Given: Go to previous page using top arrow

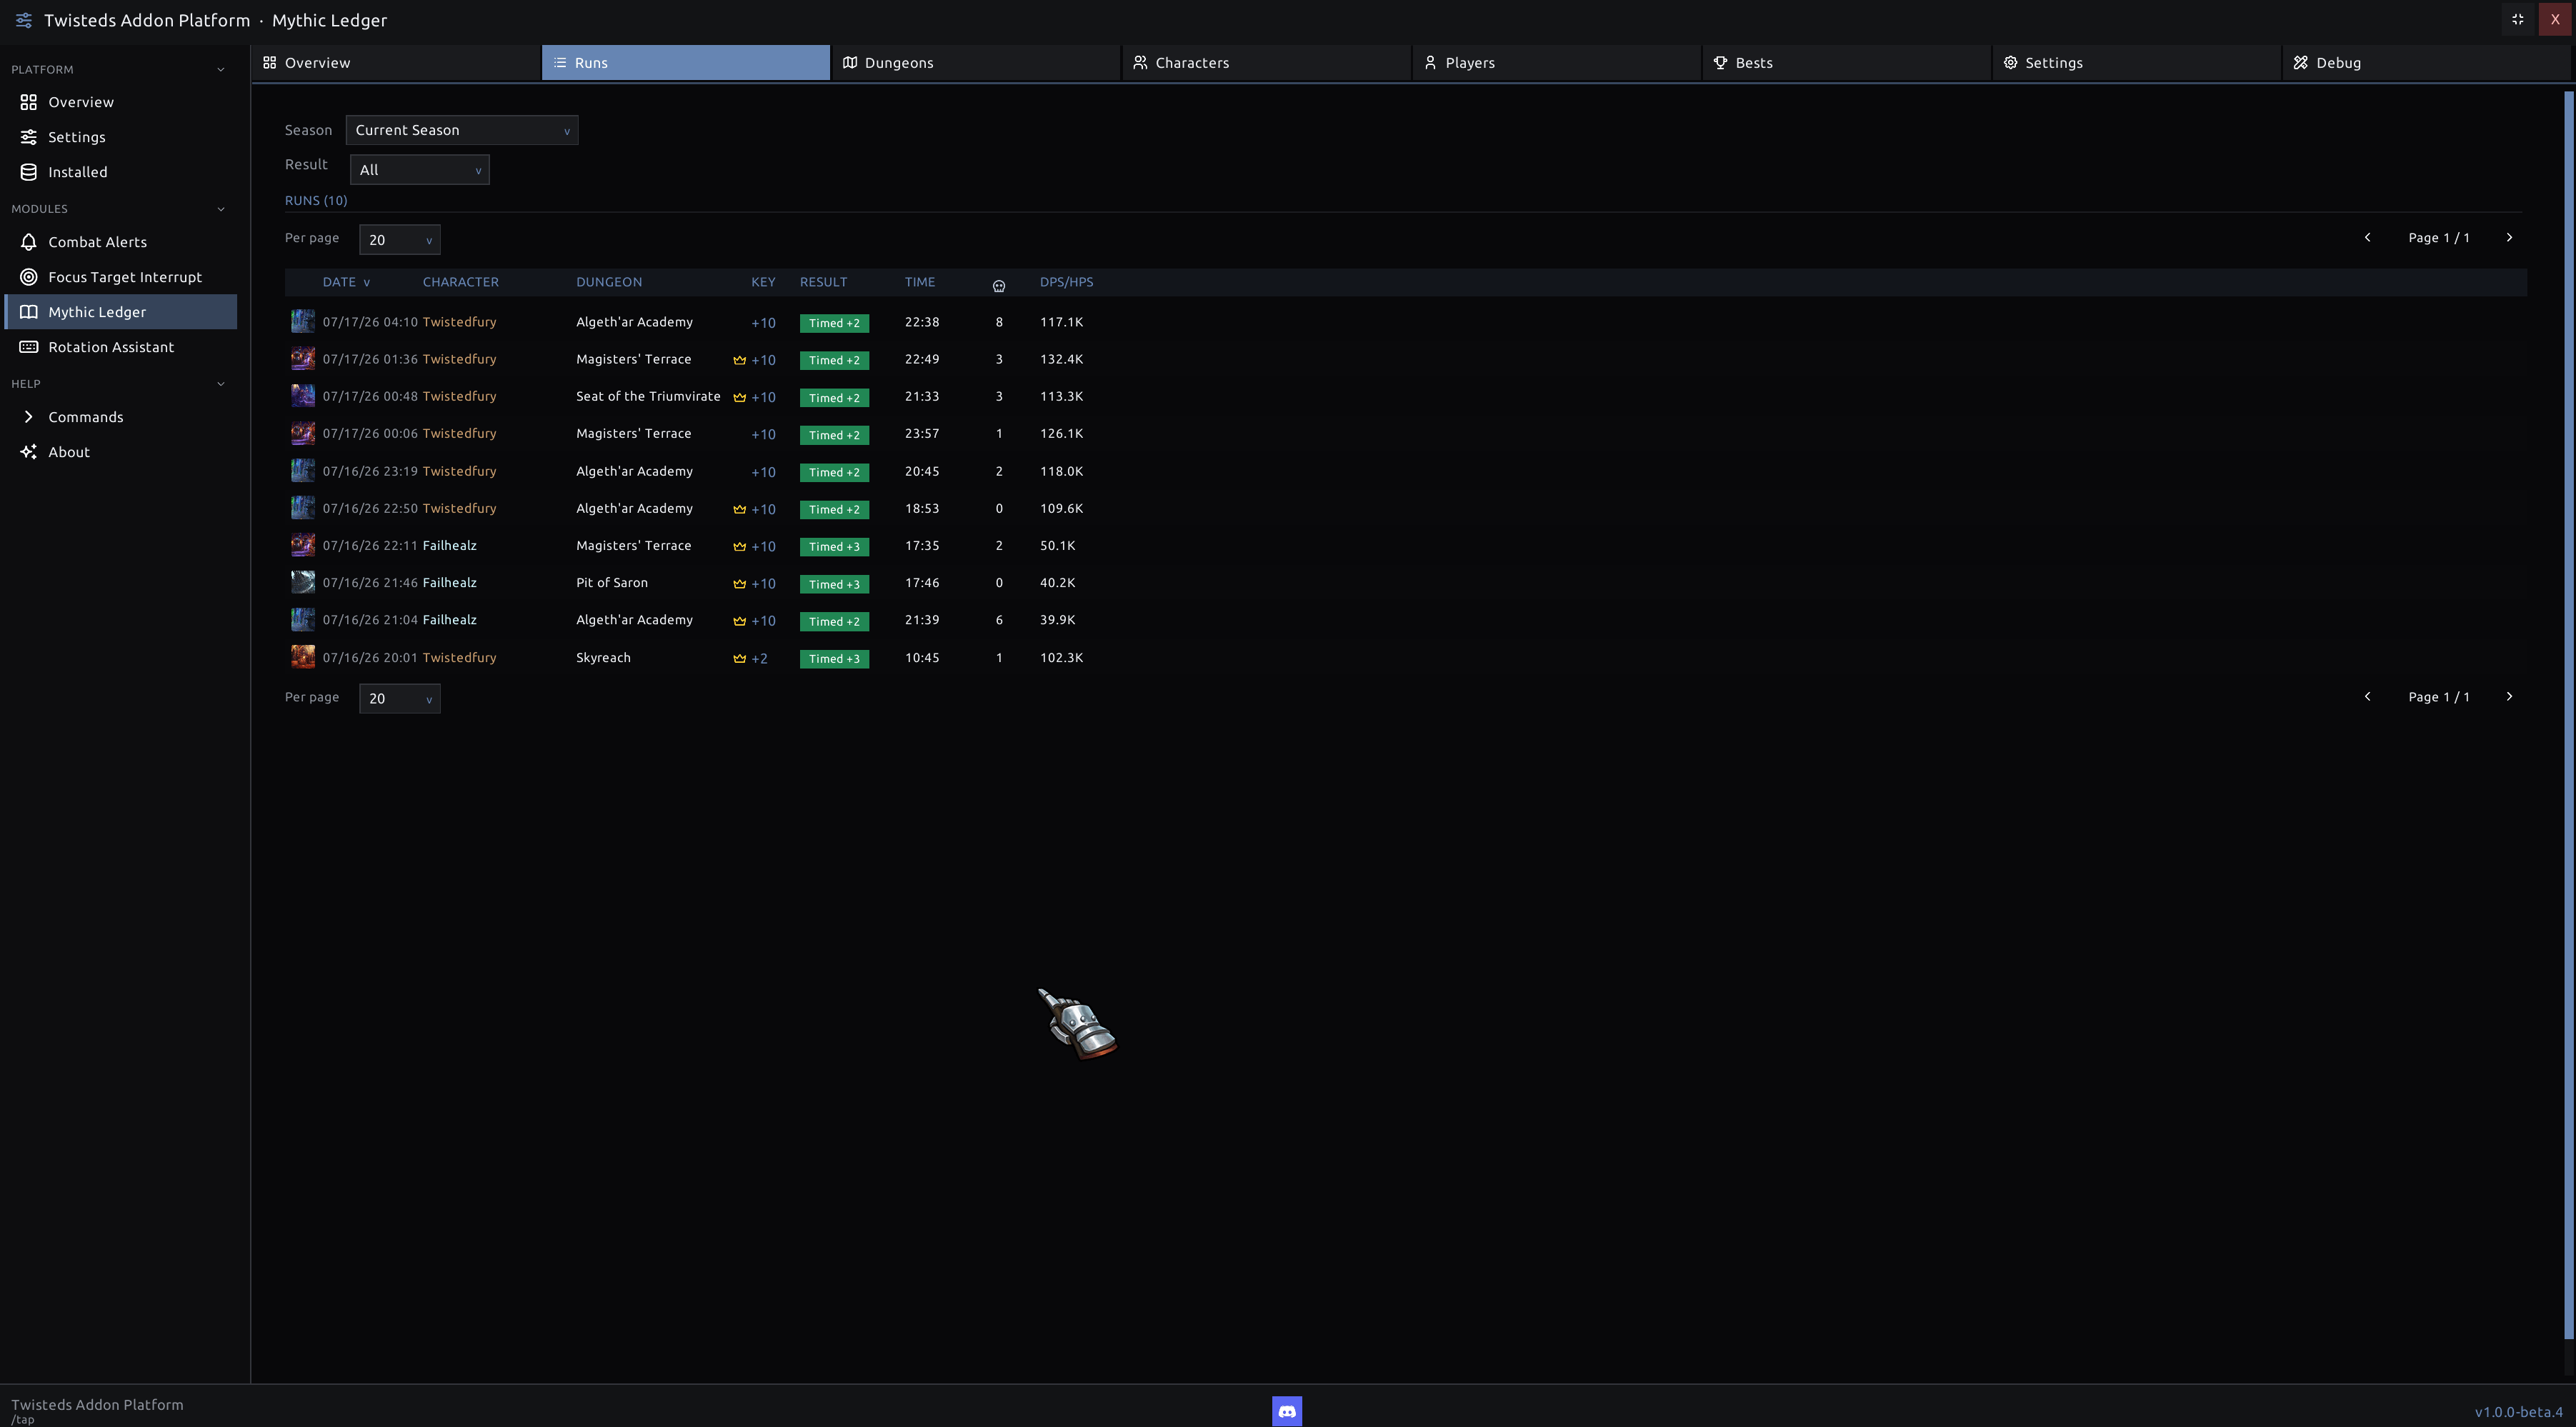Looking at the screenshot, I should click(x=2367, y=238).
